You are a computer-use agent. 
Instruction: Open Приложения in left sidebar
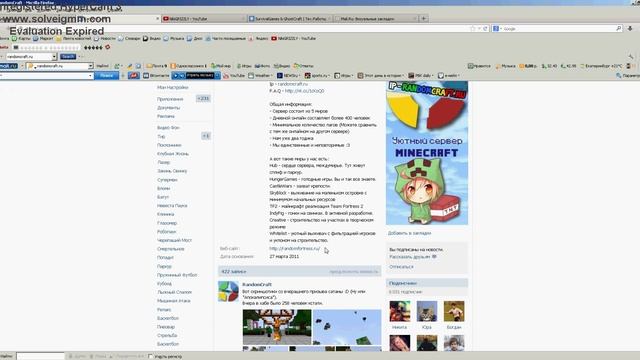[x=170, y=99]
